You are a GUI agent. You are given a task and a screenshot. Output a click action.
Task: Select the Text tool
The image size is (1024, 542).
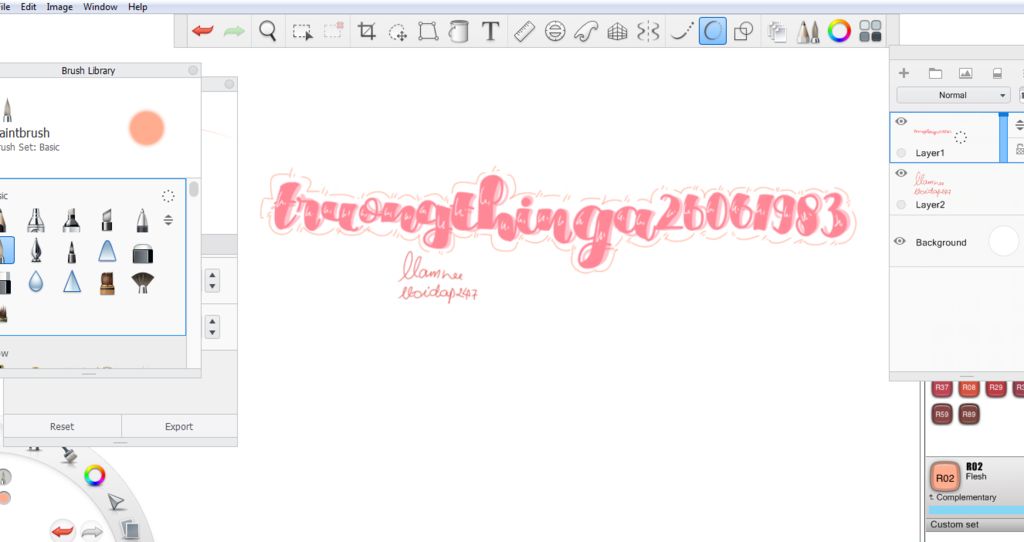tap(490, 31)
